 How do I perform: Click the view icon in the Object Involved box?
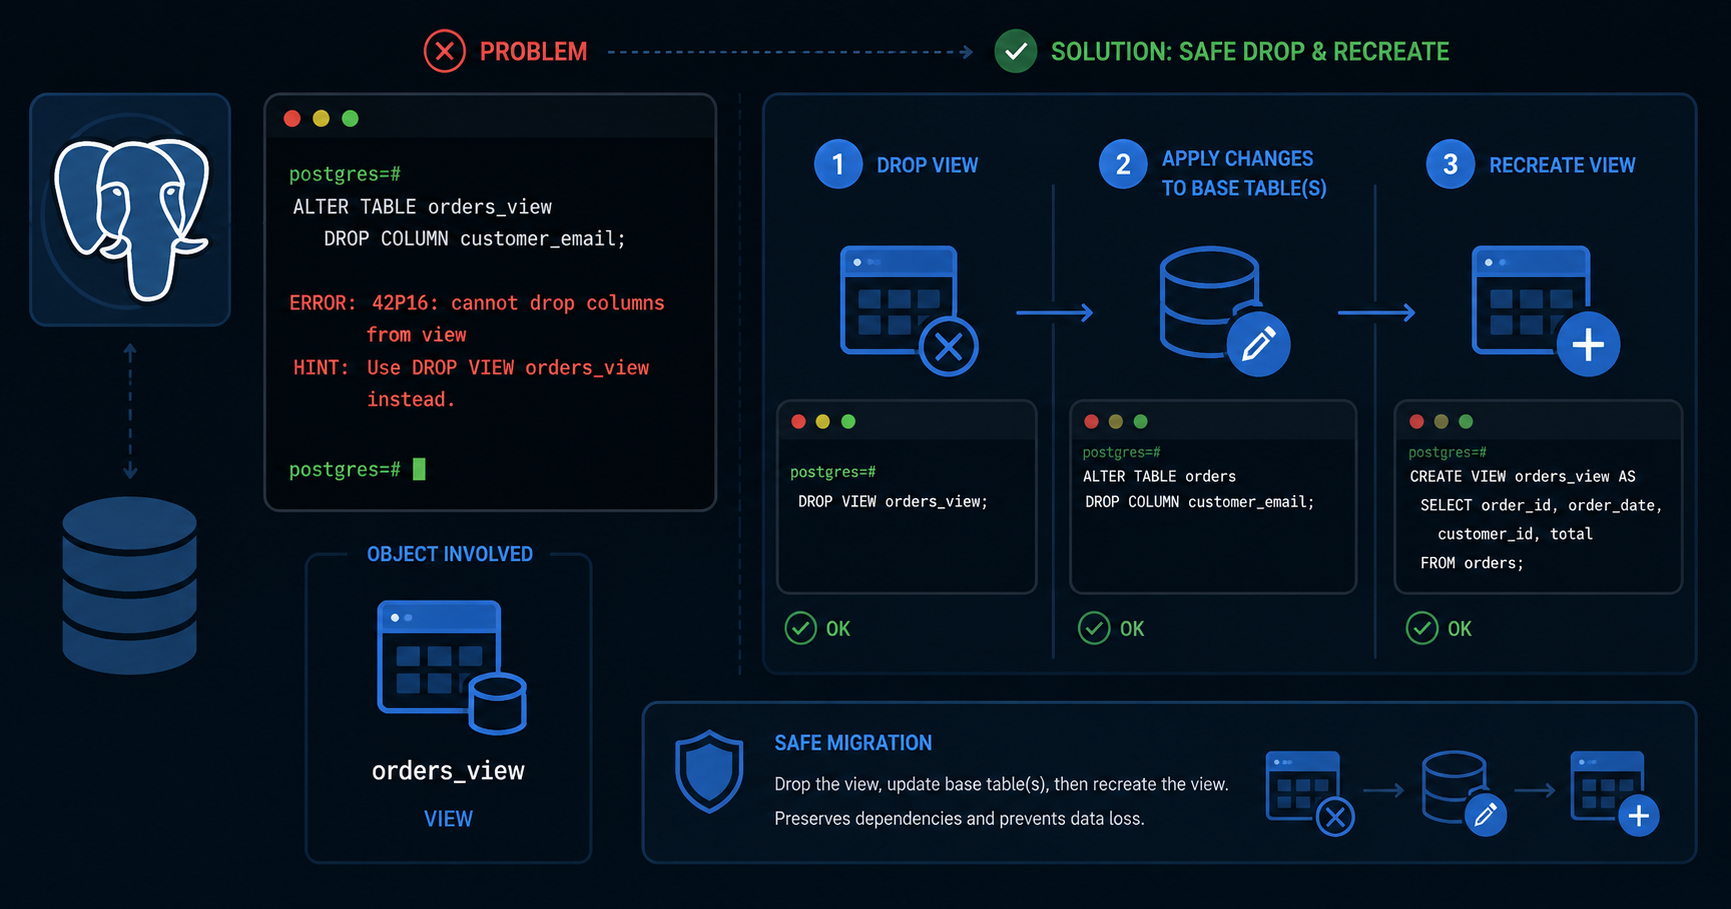(451, 666)
